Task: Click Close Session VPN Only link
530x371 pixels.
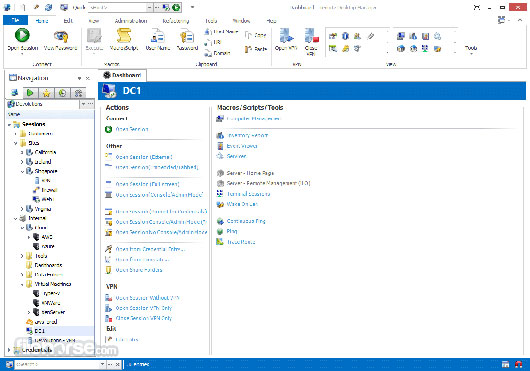Action: pos(144,318)
